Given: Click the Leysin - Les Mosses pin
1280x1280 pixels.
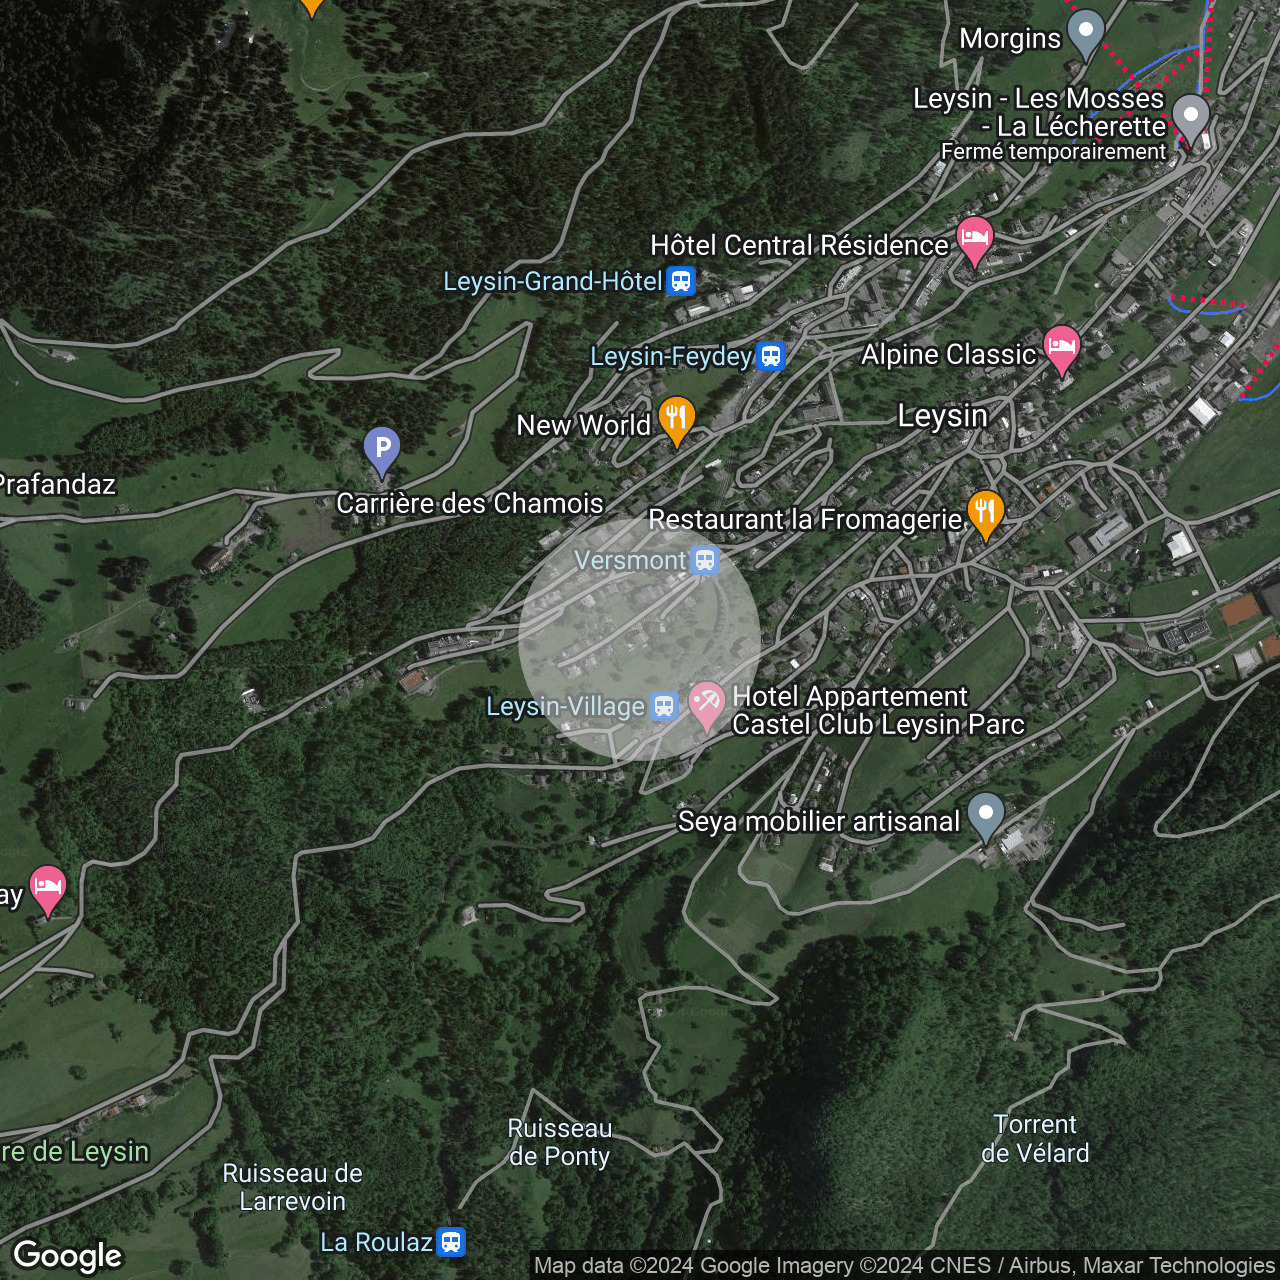Looking at the screenshot, I should 1190,117.
